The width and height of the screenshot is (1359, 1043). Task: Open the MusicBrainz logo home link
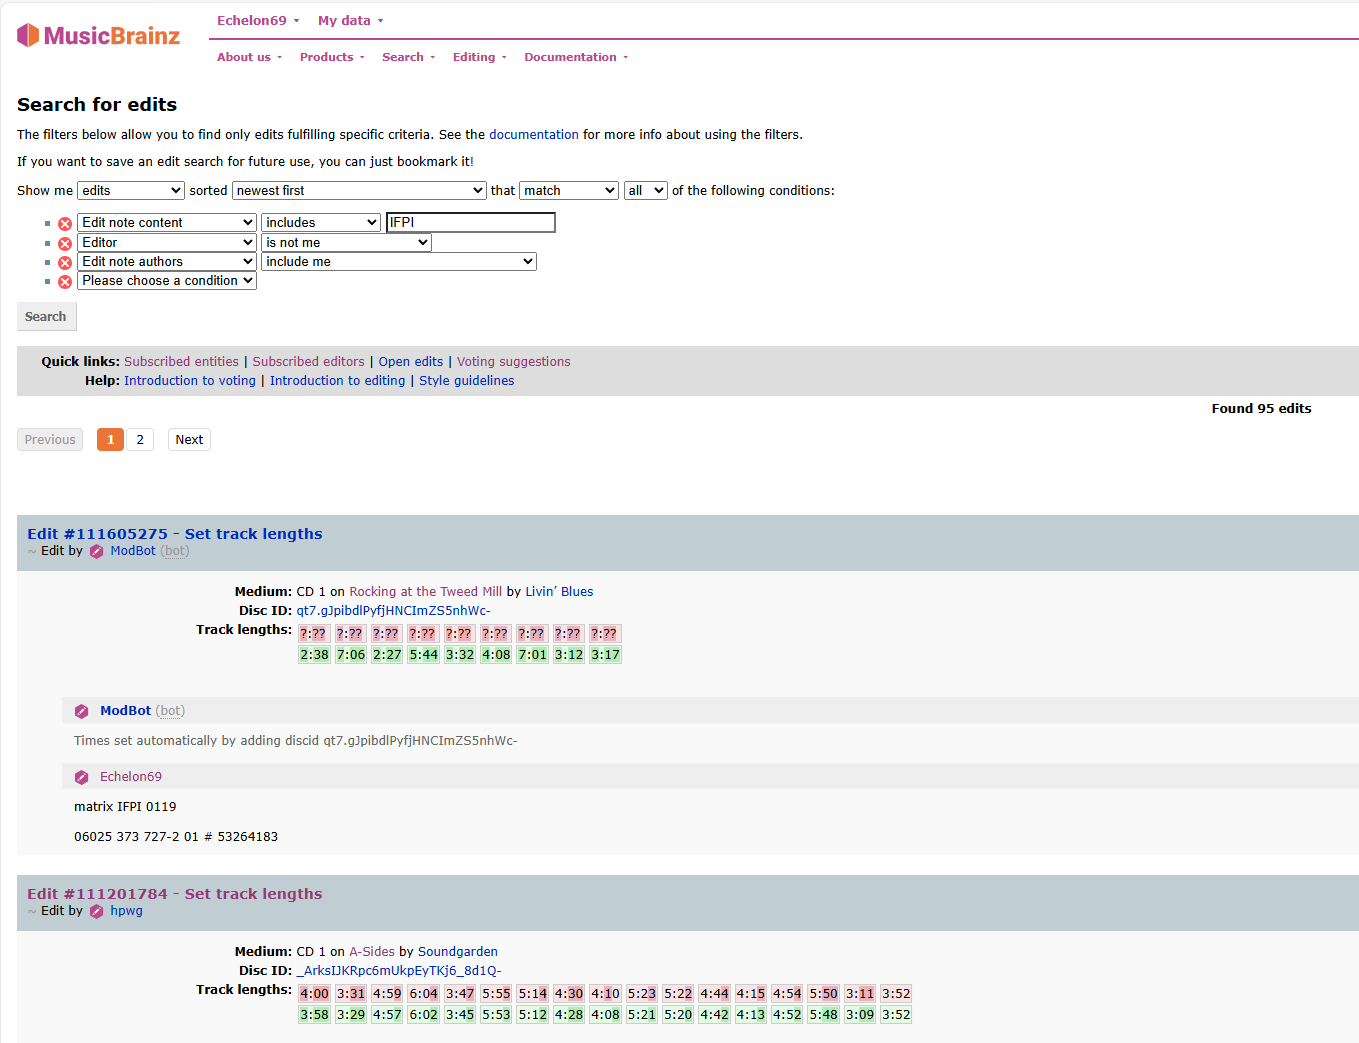98,36
